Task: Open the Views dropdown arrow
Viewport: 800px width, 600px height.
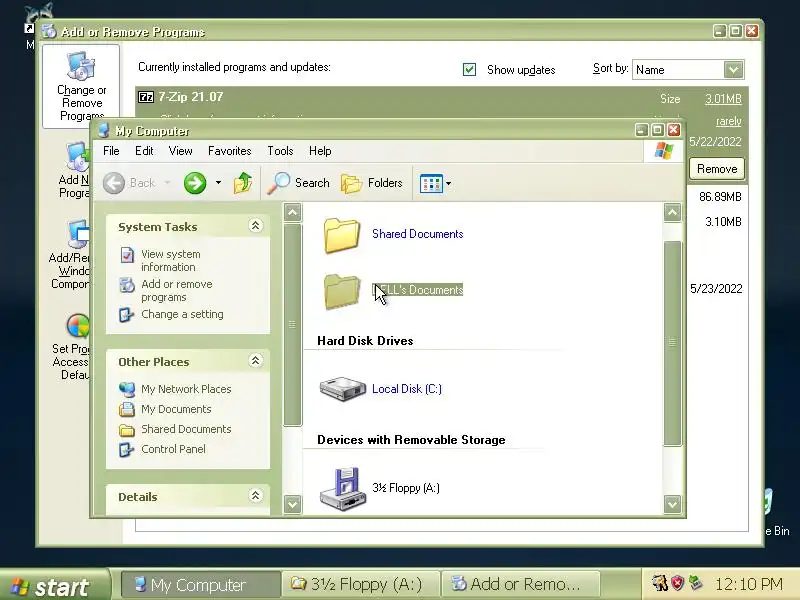Action: [x=448, y=183]
